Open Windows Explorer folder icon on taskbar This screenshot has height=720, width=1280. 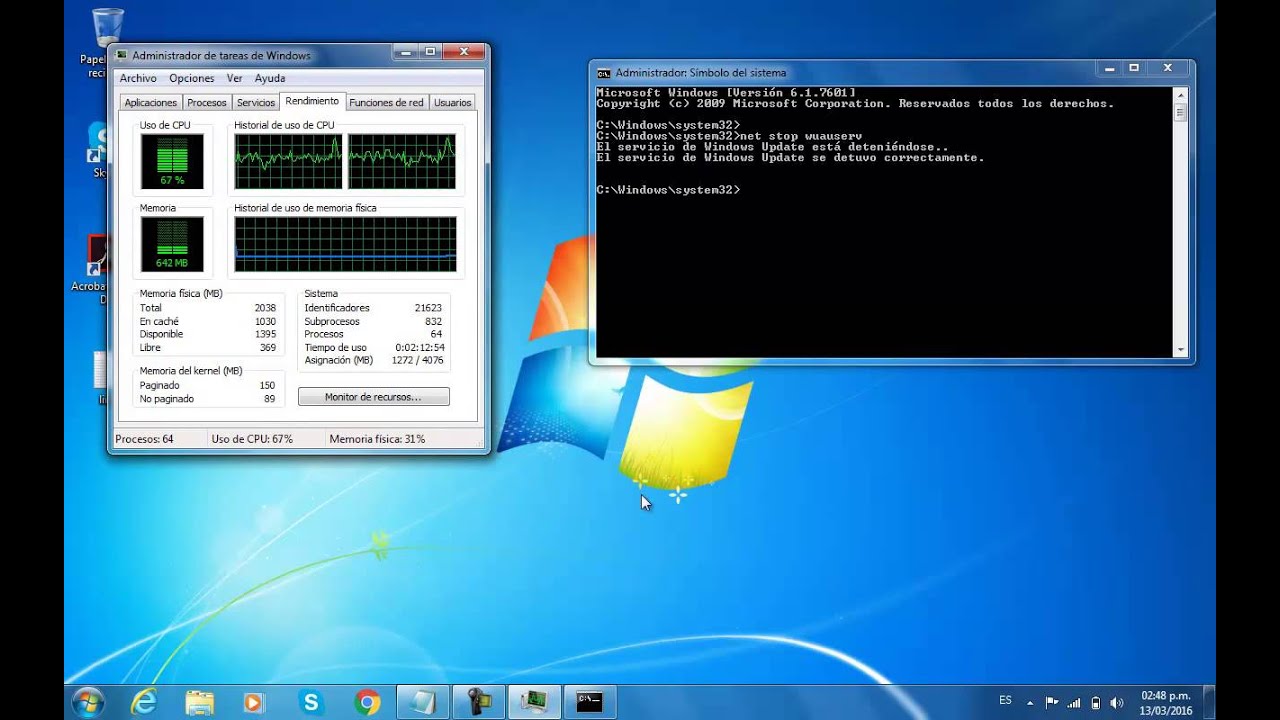200,703
